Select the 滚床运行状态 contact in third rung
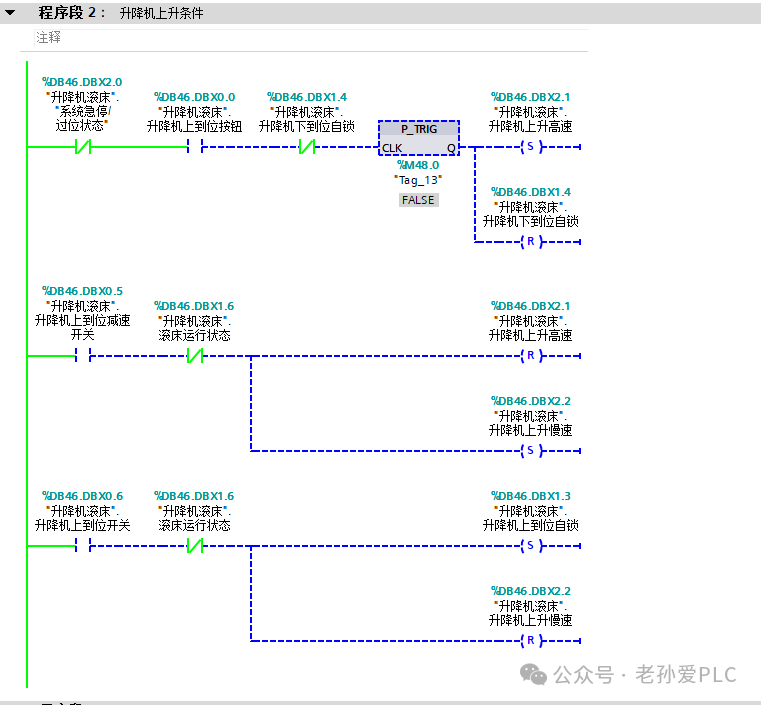The image size is (761, 705). (195, 546)
